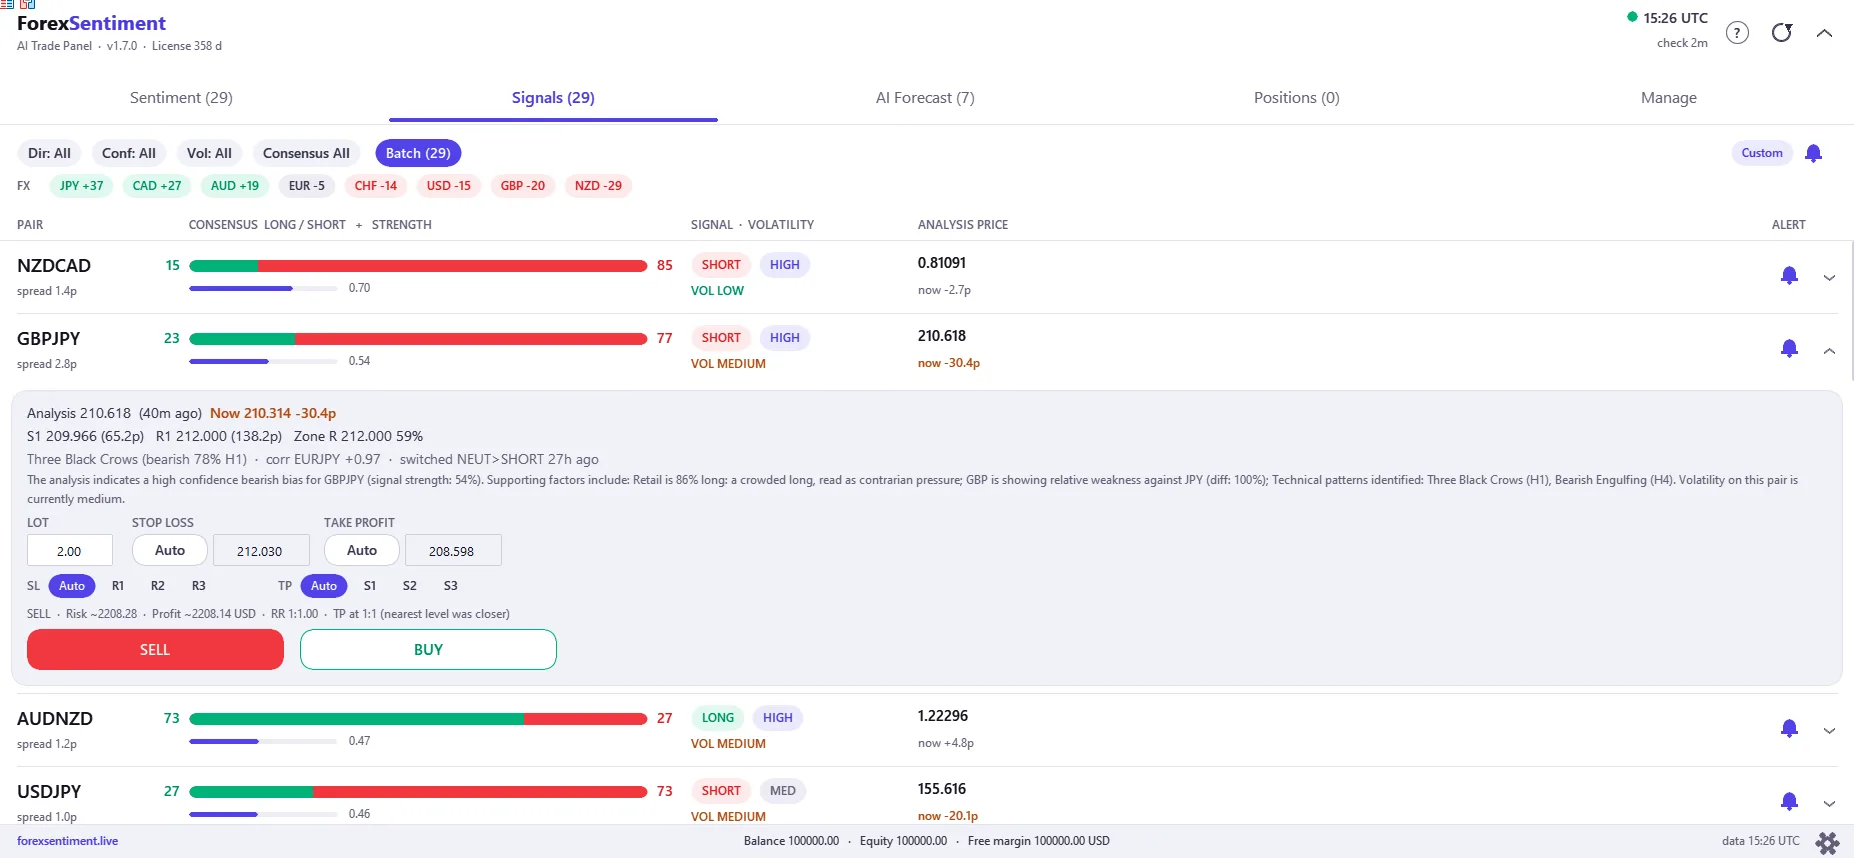Click the Custom button

point(1761,153)
